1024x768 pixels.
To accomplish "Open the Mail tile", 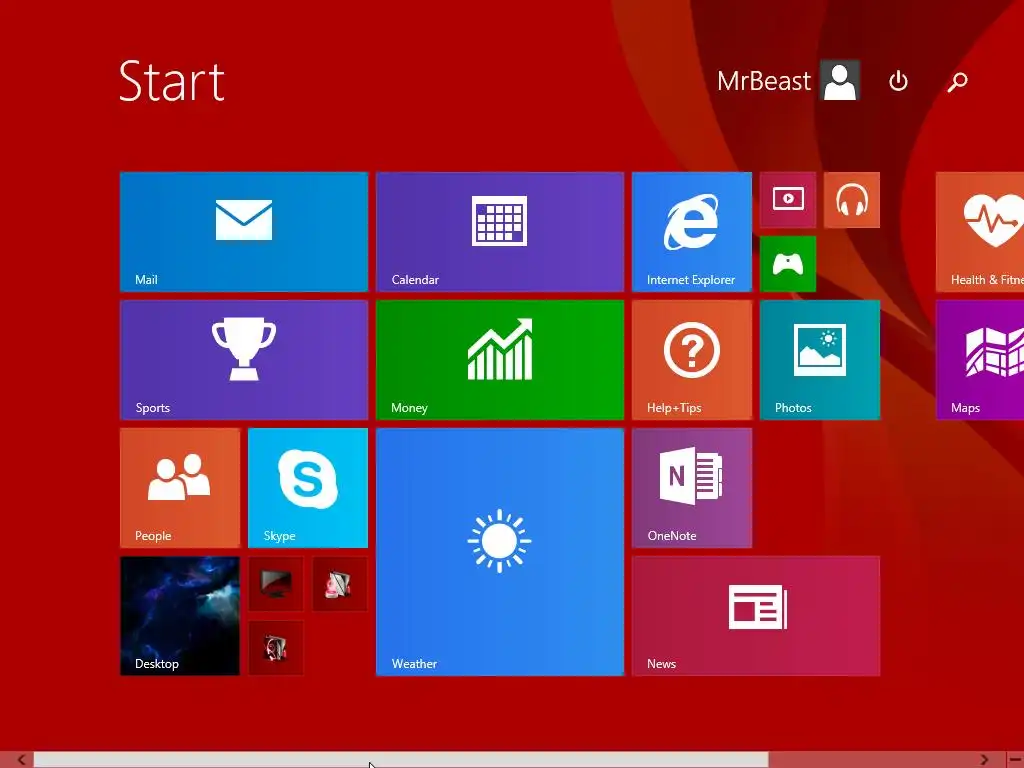I will pos(244,232).
